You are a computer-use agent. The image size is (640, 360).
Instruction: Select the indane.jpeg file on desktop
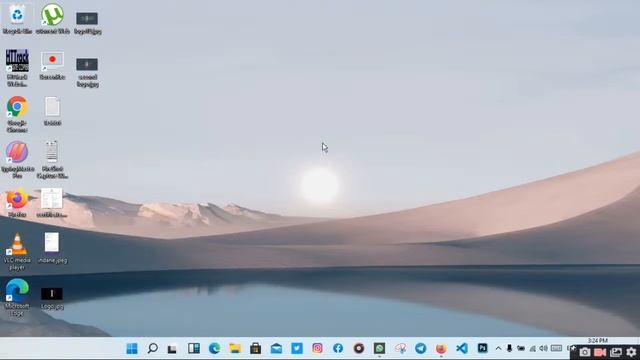pos(52,248)
